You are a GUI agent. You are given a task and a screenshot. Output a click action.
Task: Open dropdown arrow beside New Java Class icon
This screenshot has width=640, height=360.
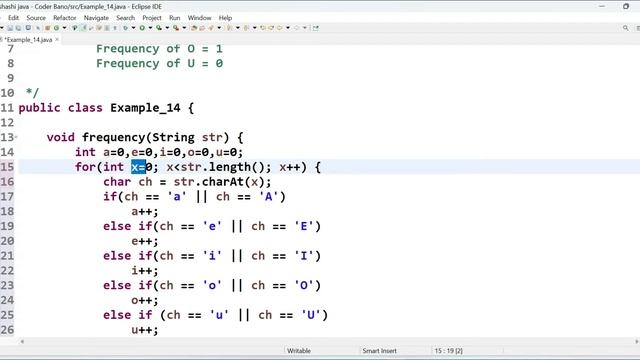click(64, 28)
